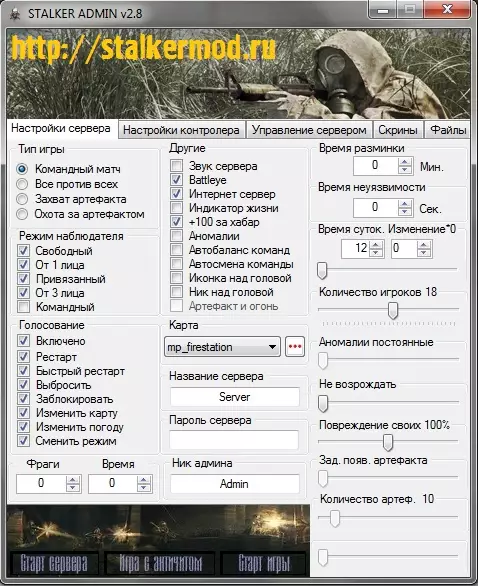Screen dimensions: 478x586
Task: Click Повреждение своих slider handle
Action: tap(388, 442)
